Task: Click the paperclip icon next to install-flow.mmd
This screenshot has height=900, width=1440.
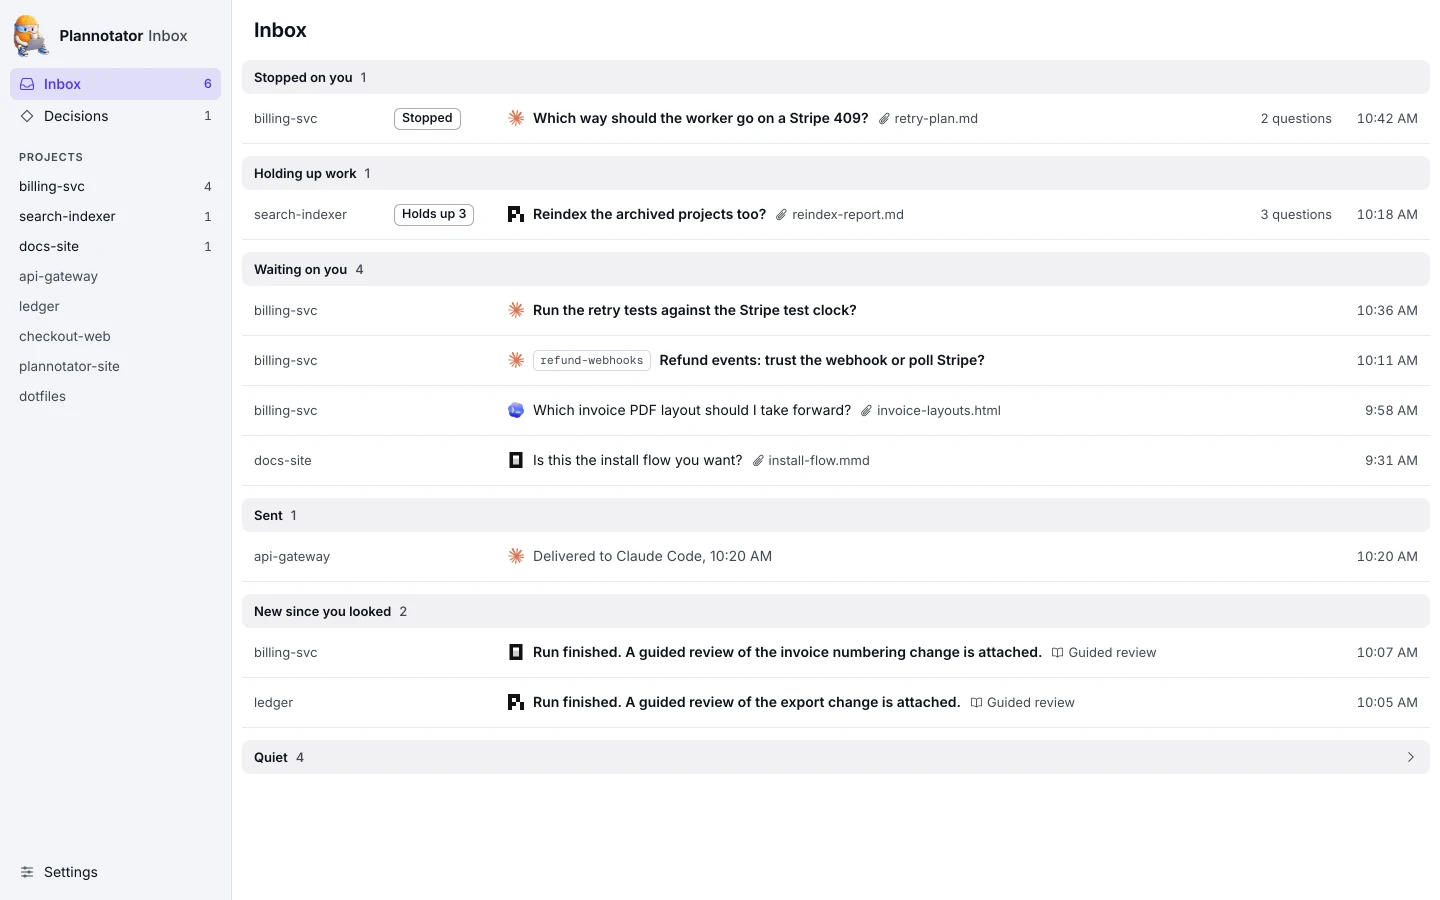Action: pyautogui.click(x=758, y=461)
